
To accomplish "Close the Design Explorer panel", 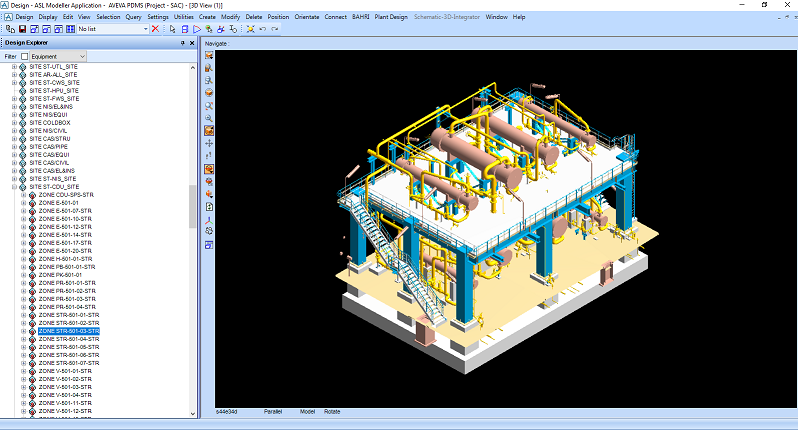I will (192, 43).
